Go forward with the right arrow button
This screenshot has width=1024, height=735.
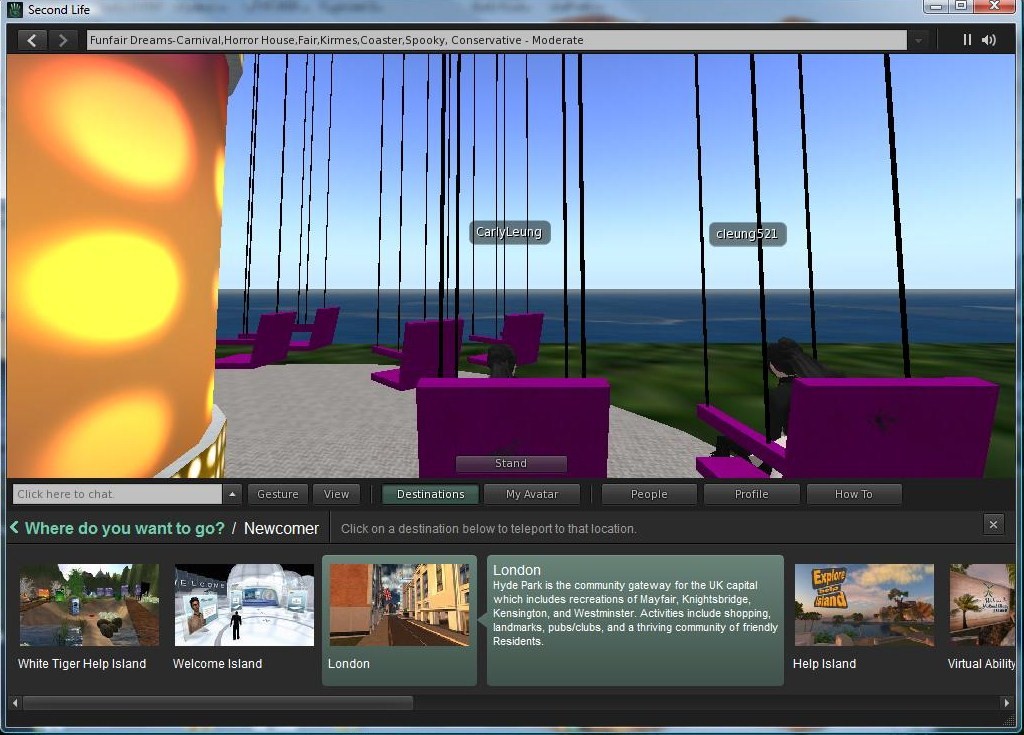coord(63,41)
